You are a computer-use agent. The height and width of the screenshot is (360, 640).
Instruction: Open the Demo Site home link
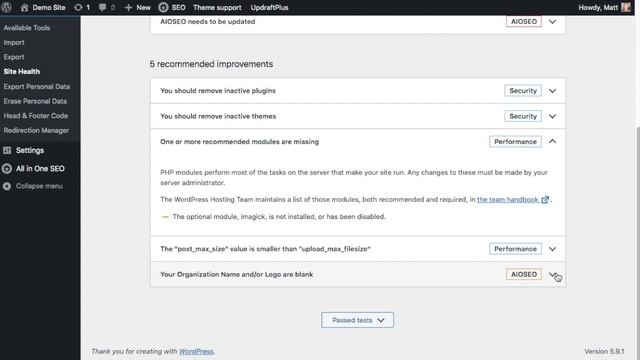click(43, 7)
